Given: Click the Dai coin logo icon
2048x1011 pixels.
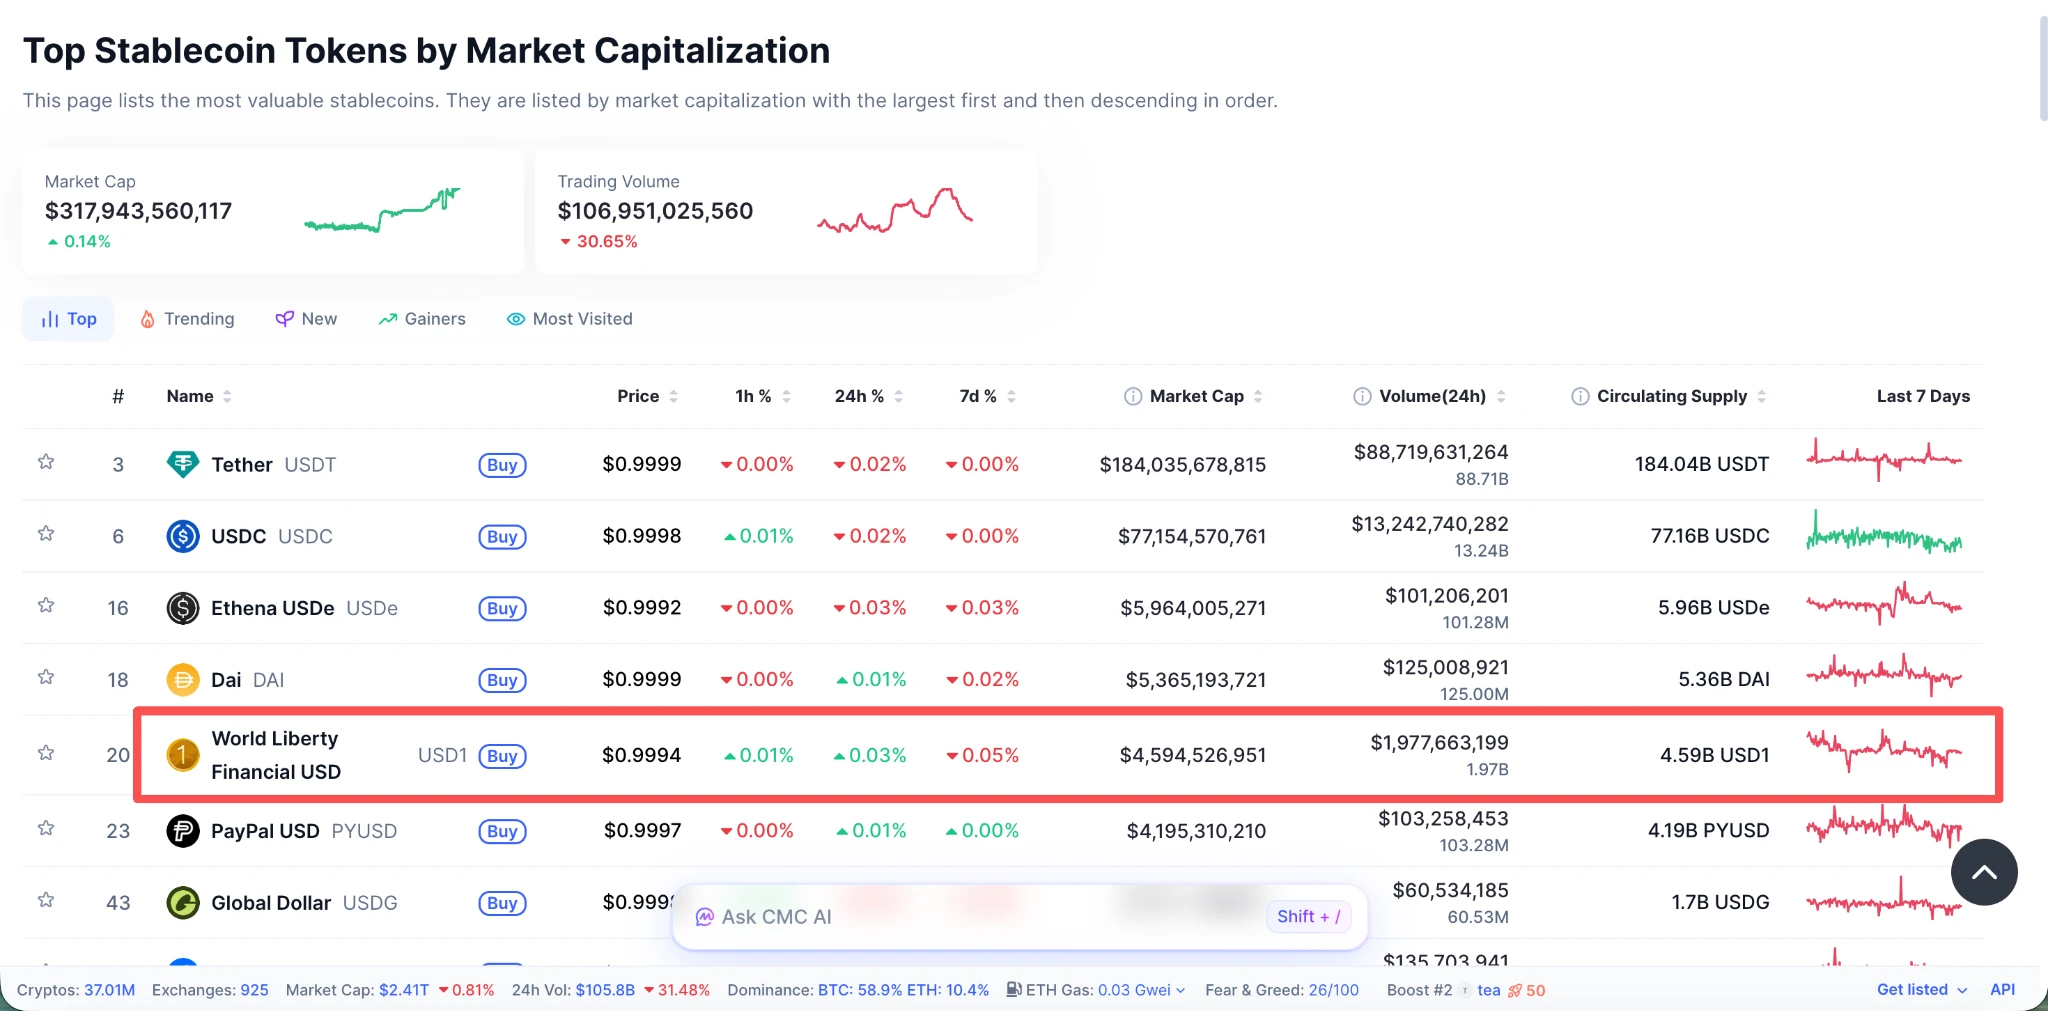Looking at the screenshot, I should pos(182,680).
